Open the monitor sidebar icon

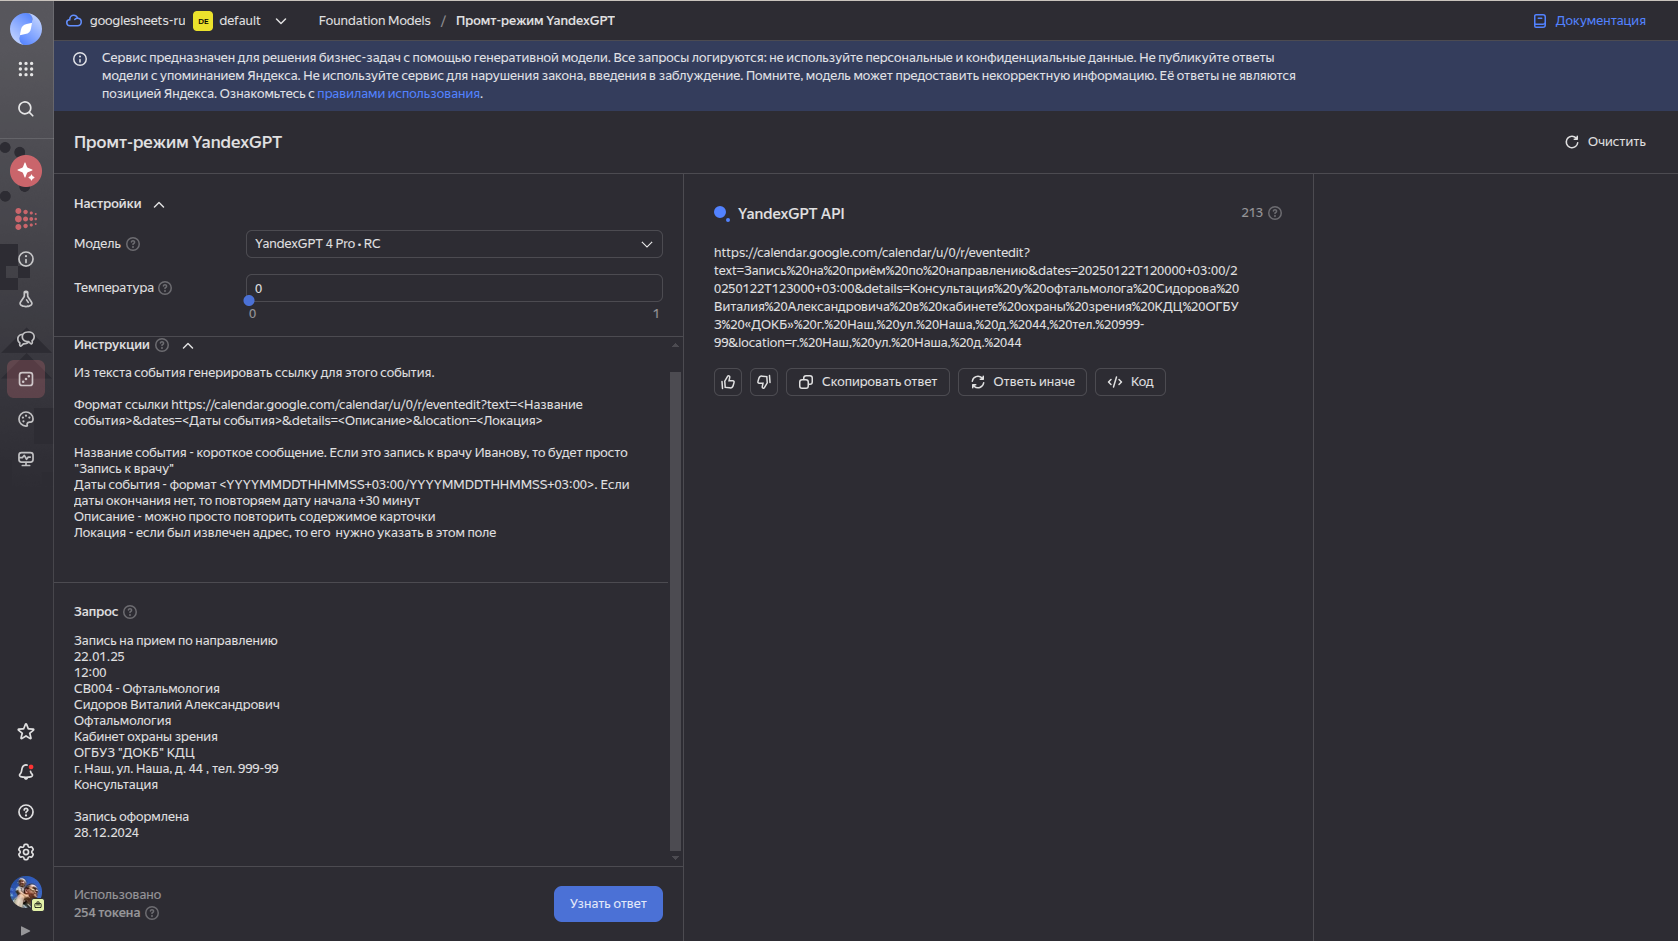click(x=26, y=459)
